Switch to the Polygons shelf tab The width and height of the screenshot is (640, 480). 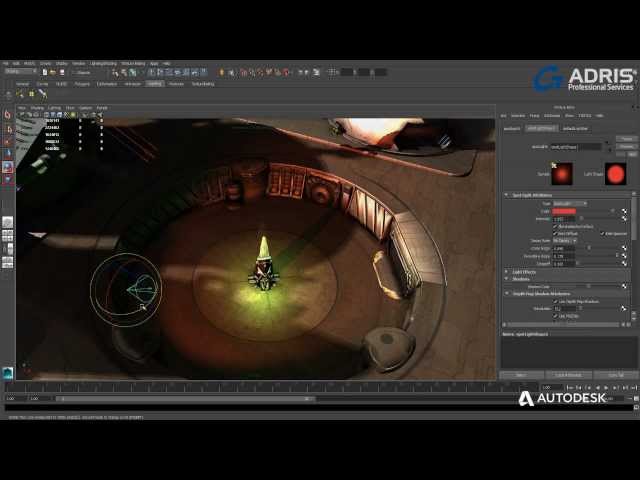click(82, 84)
